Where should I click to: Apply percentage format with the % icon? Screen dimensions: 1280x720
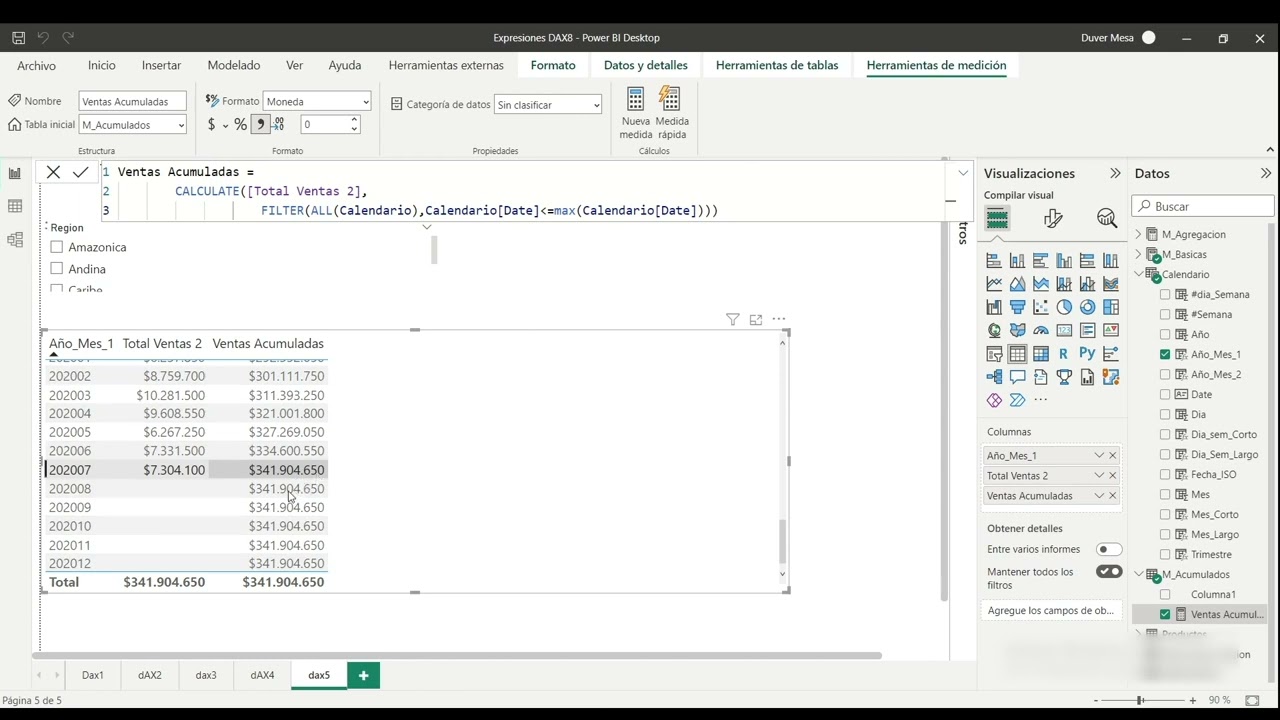click(x=241, y=125)
